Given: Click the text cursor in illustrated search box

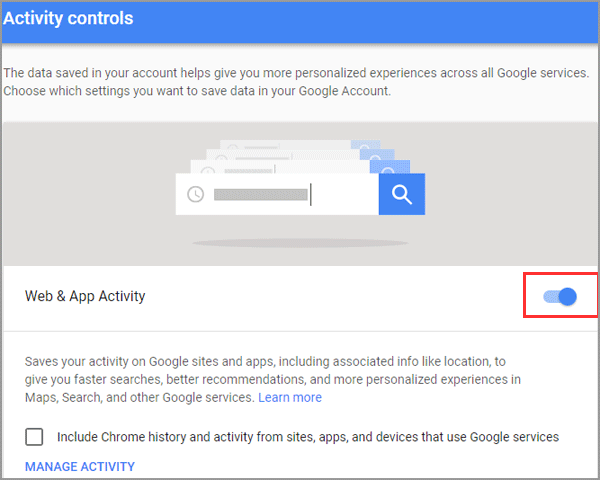Looking at the screenshot, I should pyautogui.click(x=311, y=194).
